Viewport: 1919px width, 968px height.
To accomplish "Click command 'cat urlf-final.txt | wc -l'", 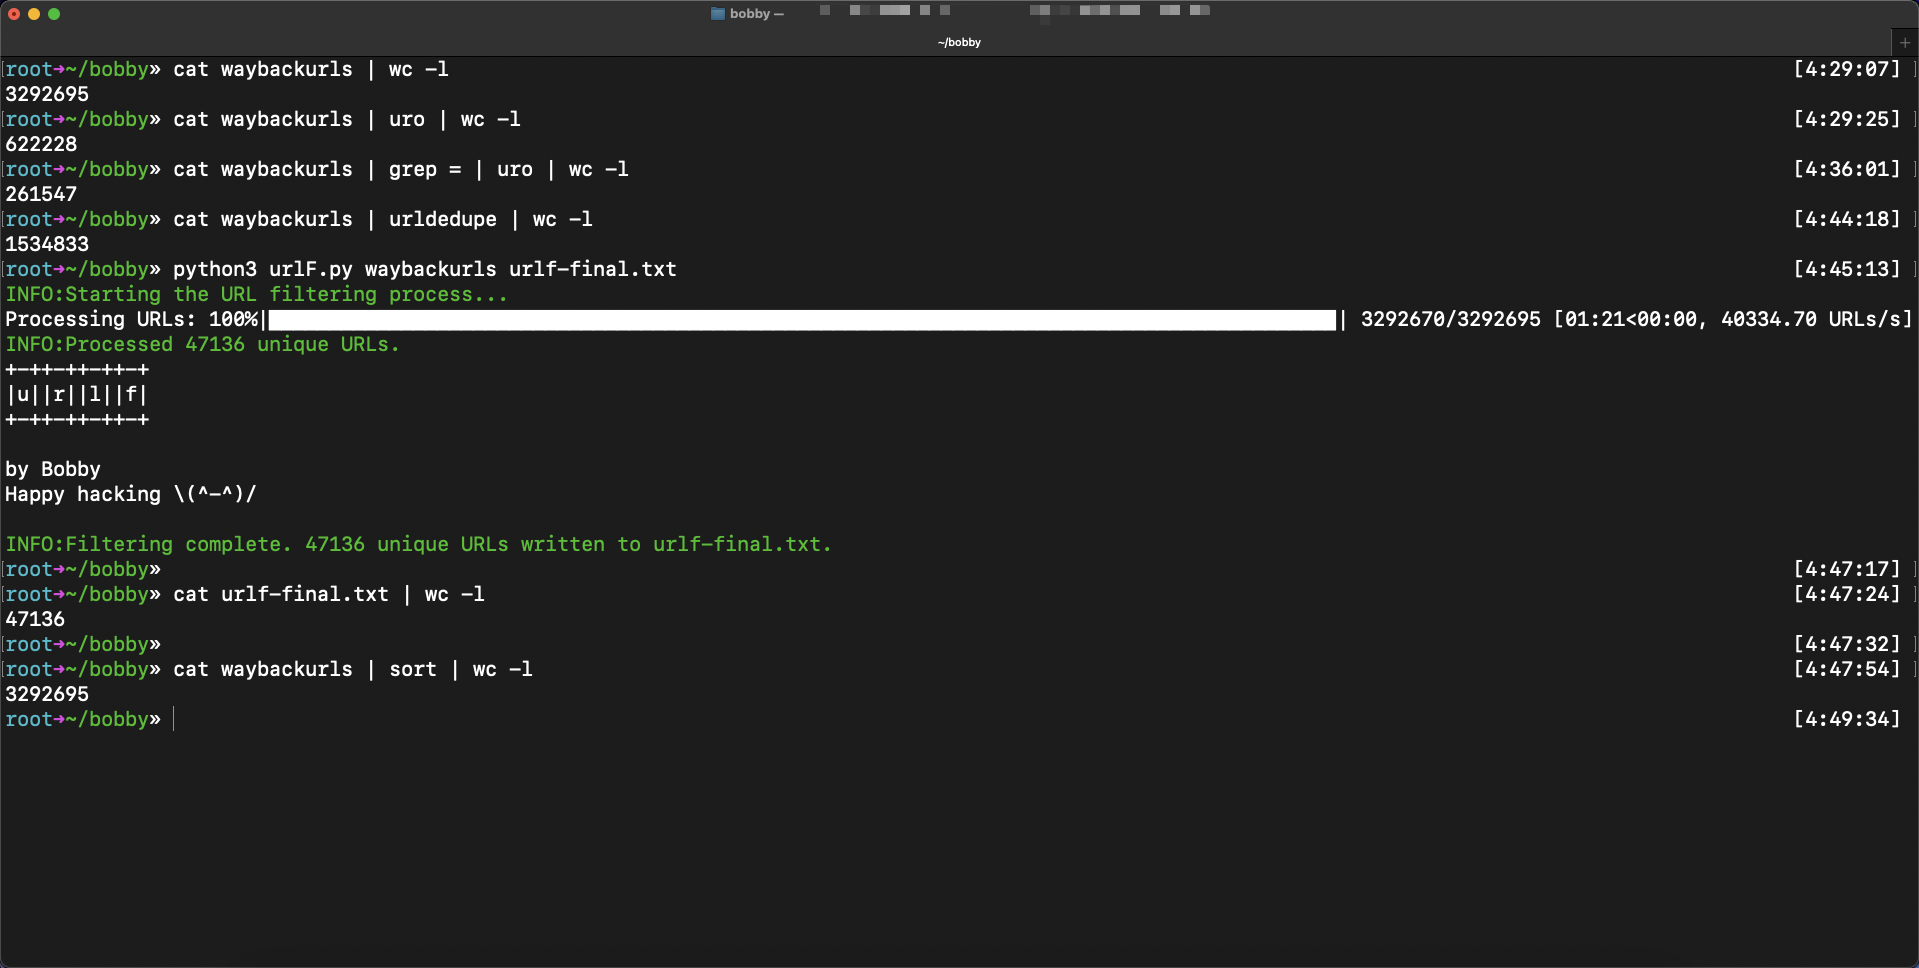I will [x=329, y=594].
